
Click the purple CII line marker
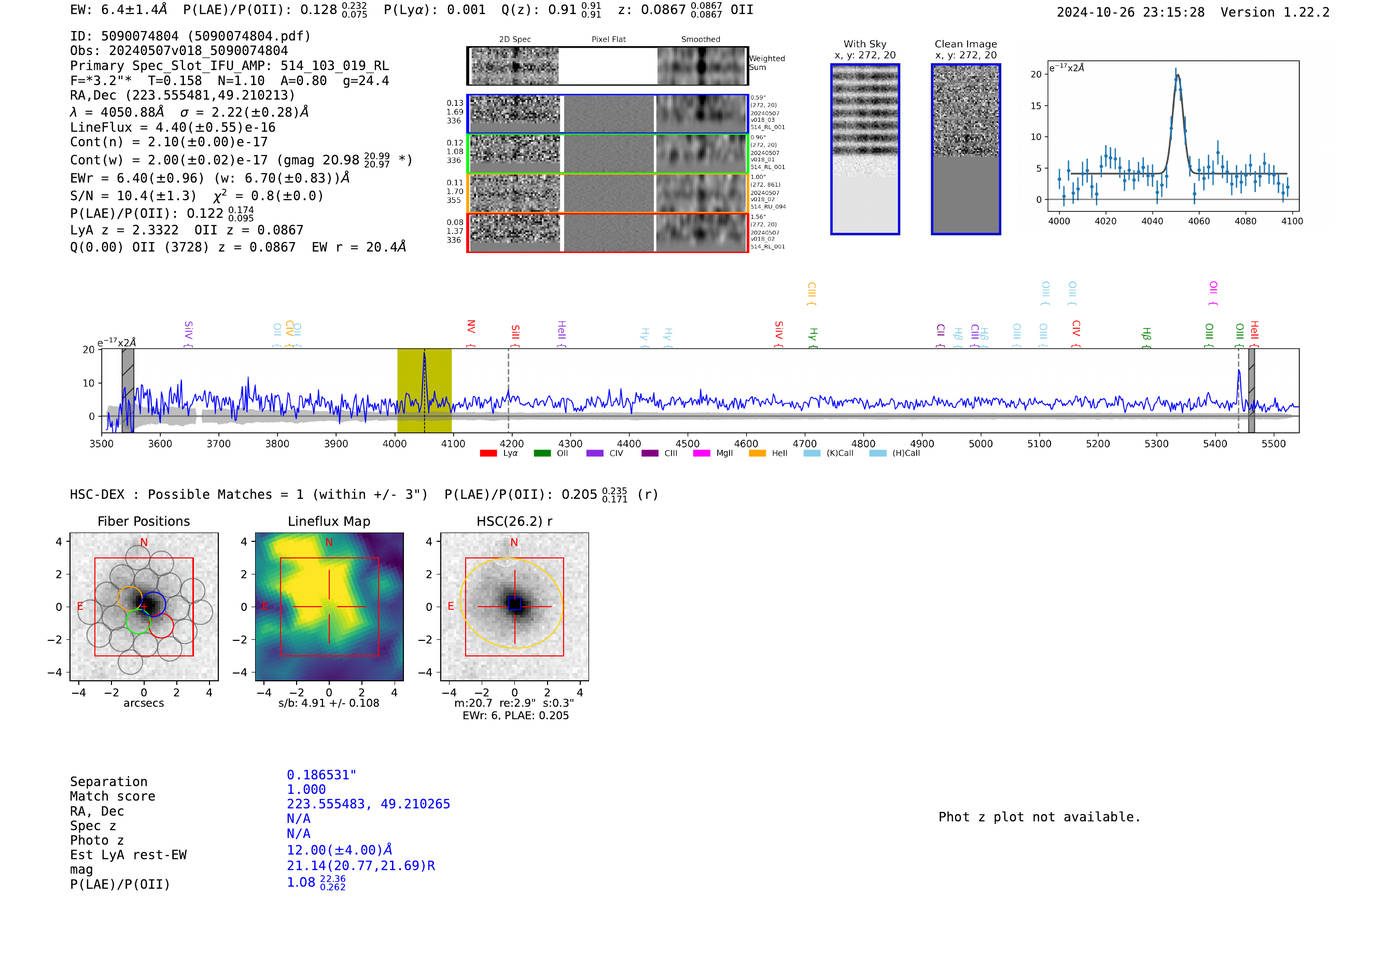[940, 335]
